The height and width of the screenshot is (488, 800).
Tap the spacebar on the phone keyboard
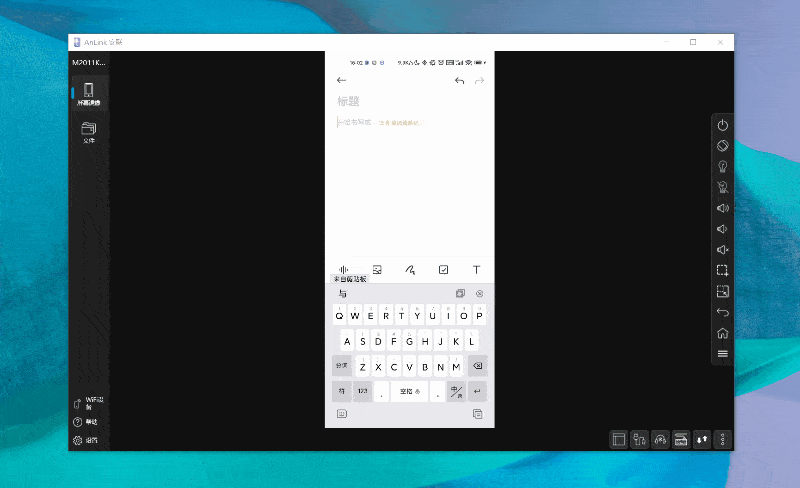click(x=409, y=391)
